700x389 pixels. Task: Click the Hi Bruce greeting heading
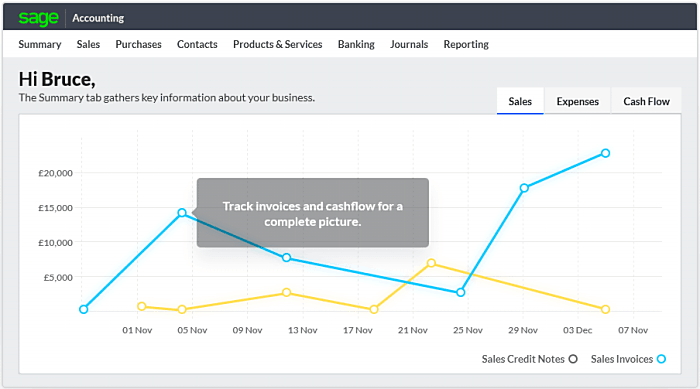tap(57, 79)
